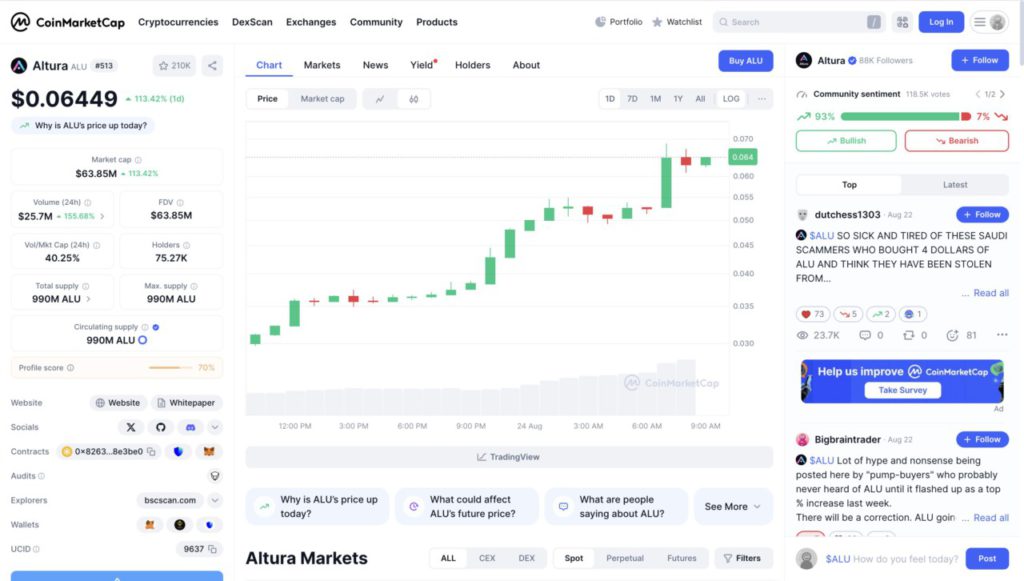Select the candlestick chart type icon
1024x581 pixels.
pyautogui.click(x=412, y=97)
